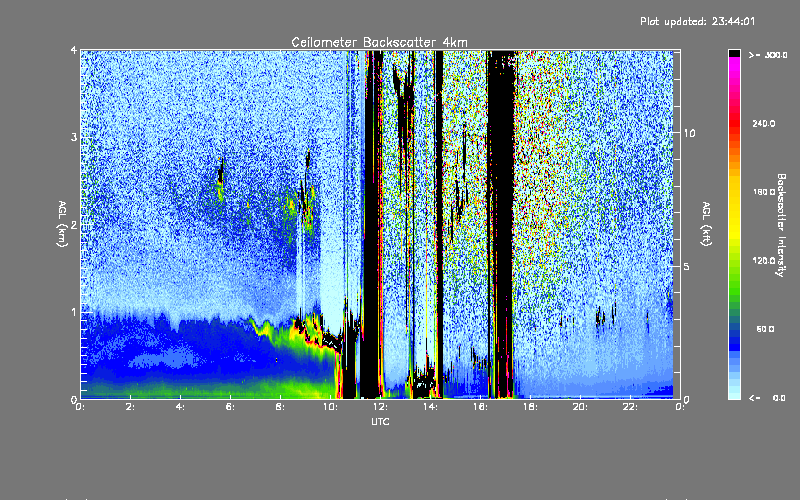The width and height of the screenshot is (800, 500).
Task: Click the "240.0" colorbar label
Action: (764, 123)
